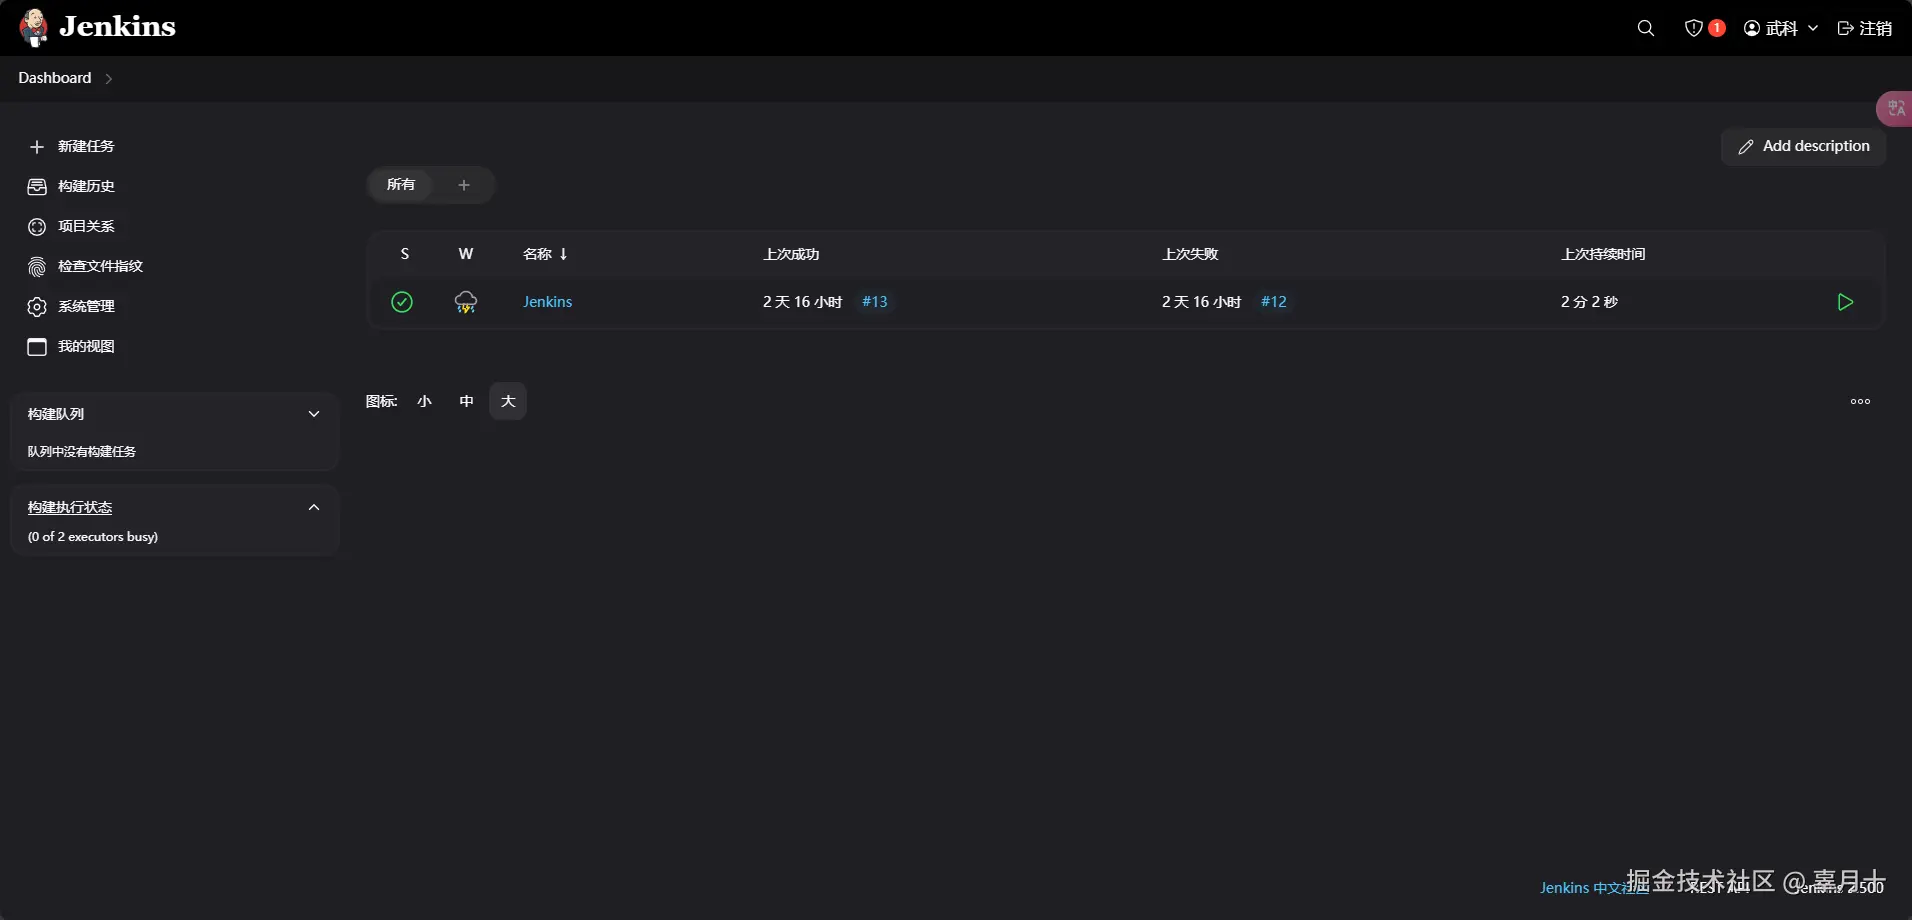Select the 所有 view tab
The image size is (1912, 920).
(x=401, y=185)
